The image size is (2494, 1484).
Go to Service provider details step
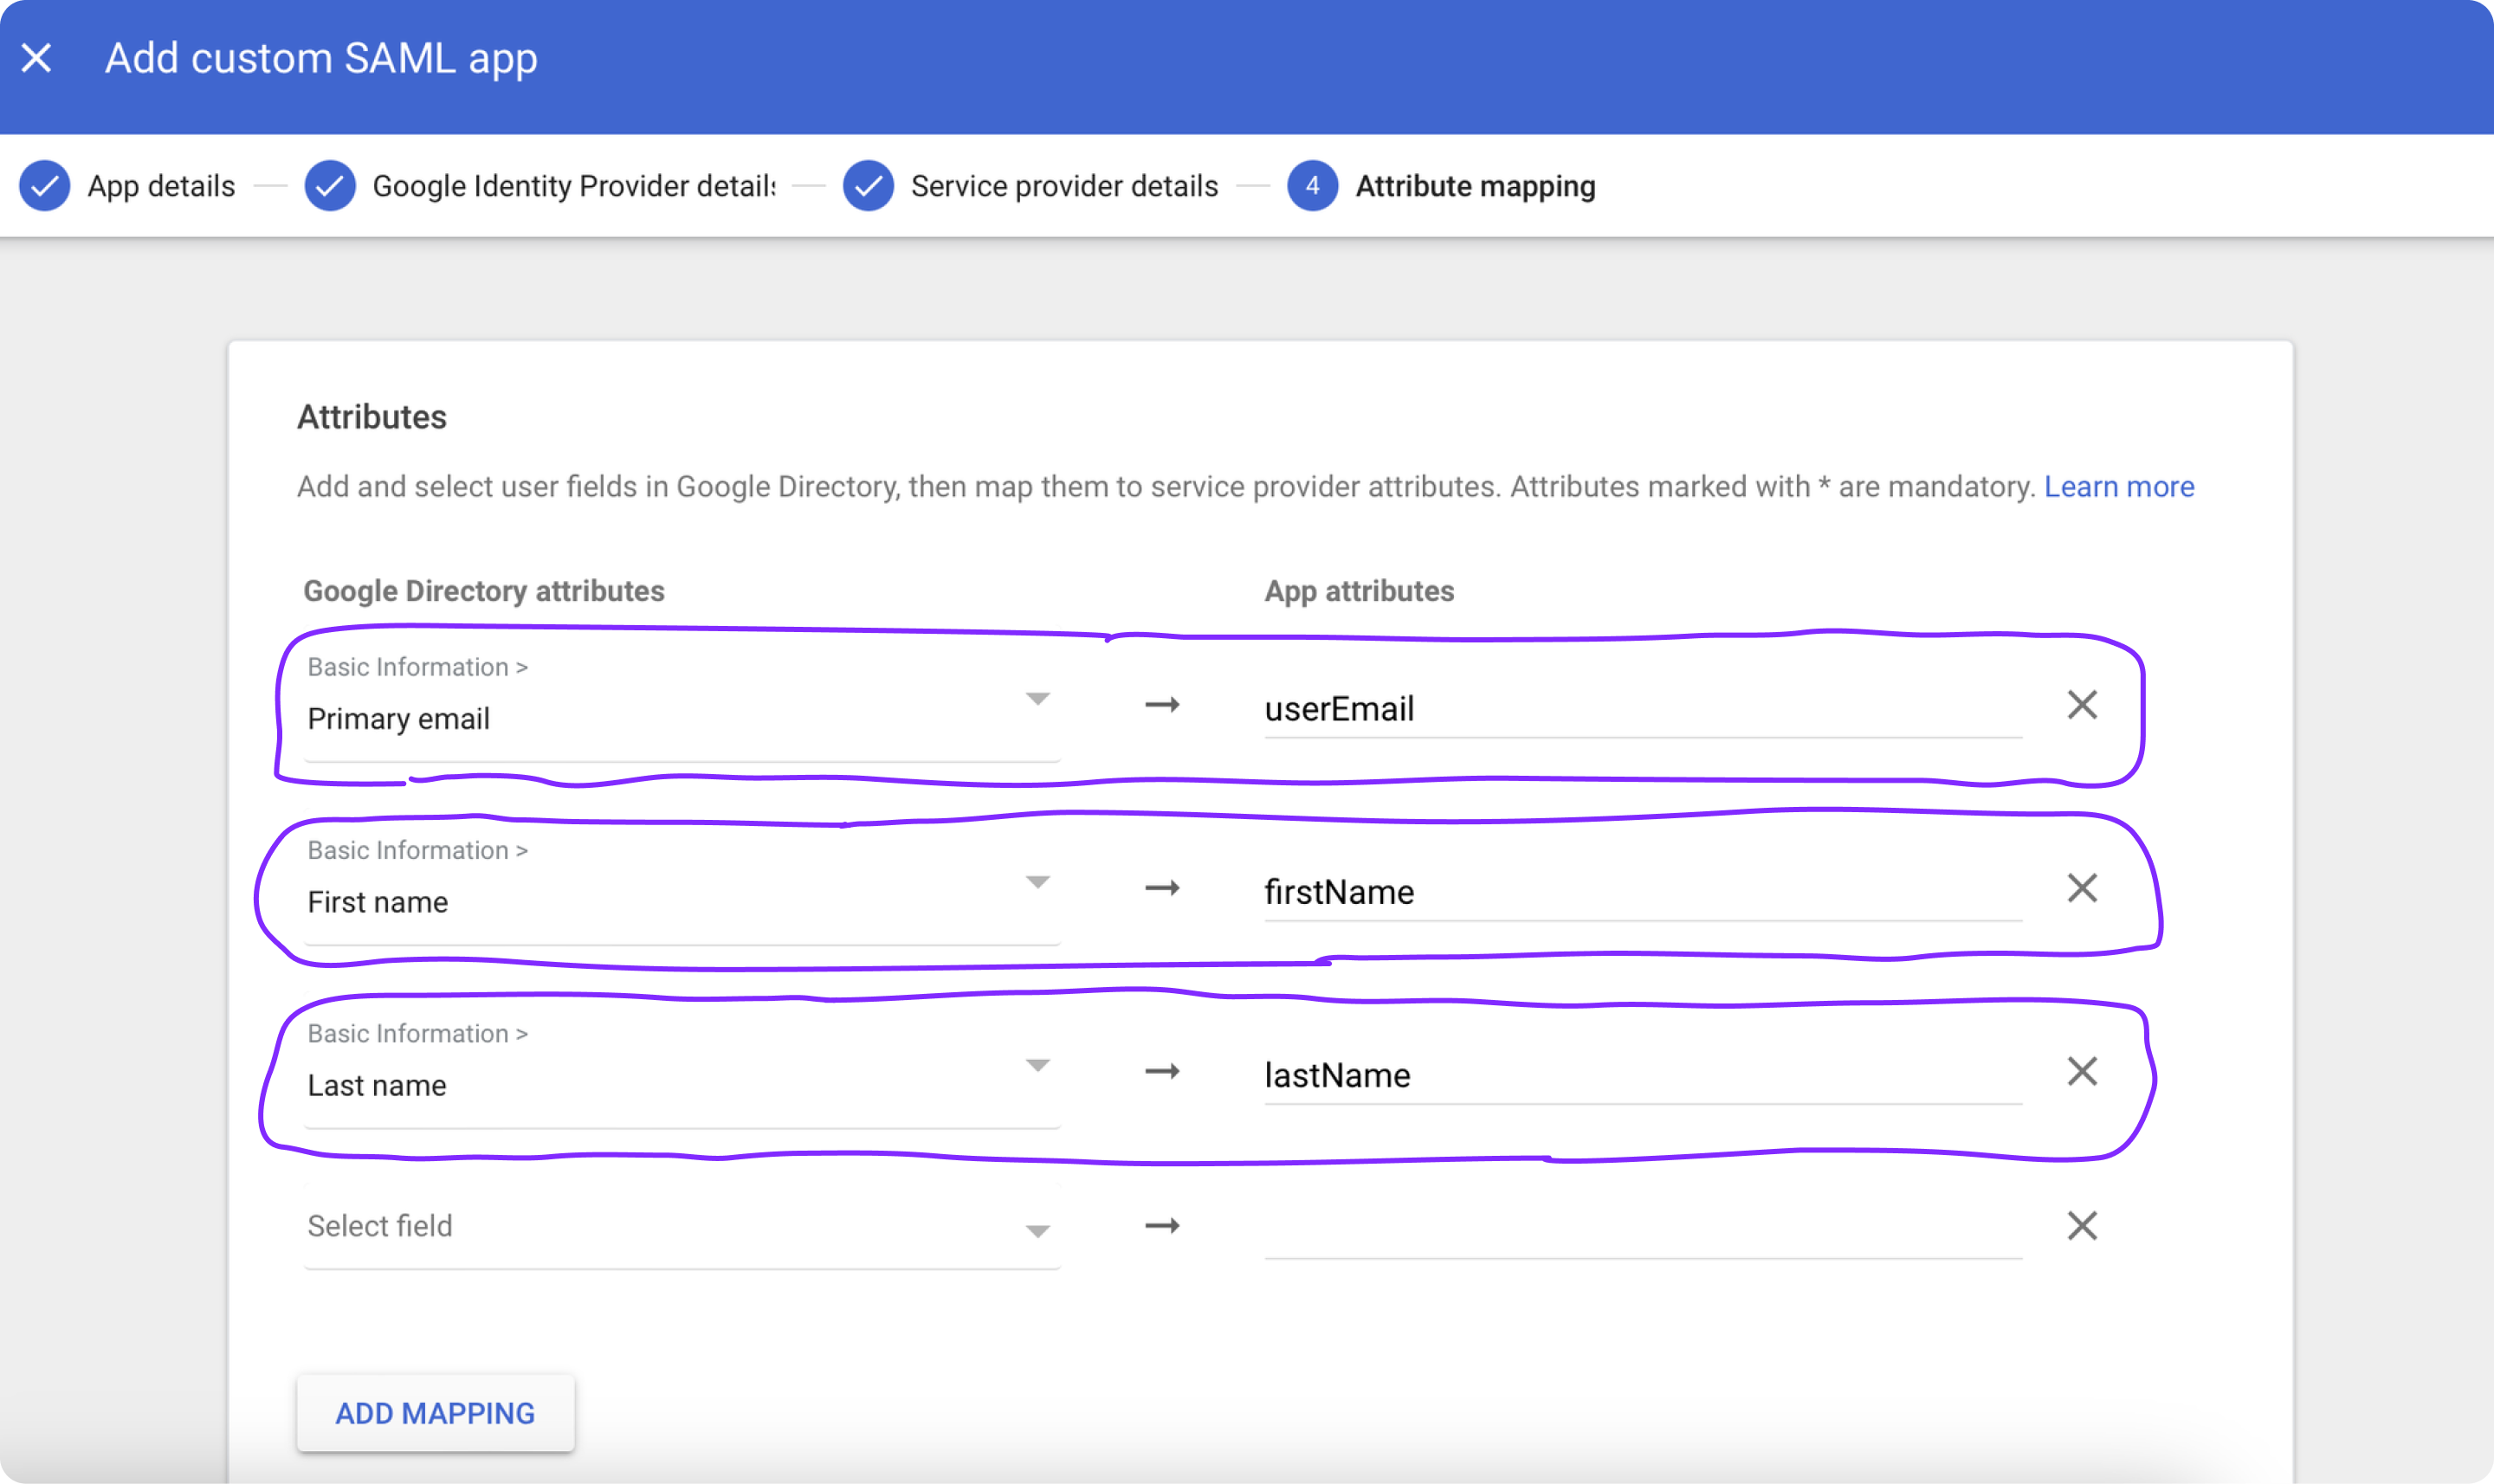tap(1064, 186)
